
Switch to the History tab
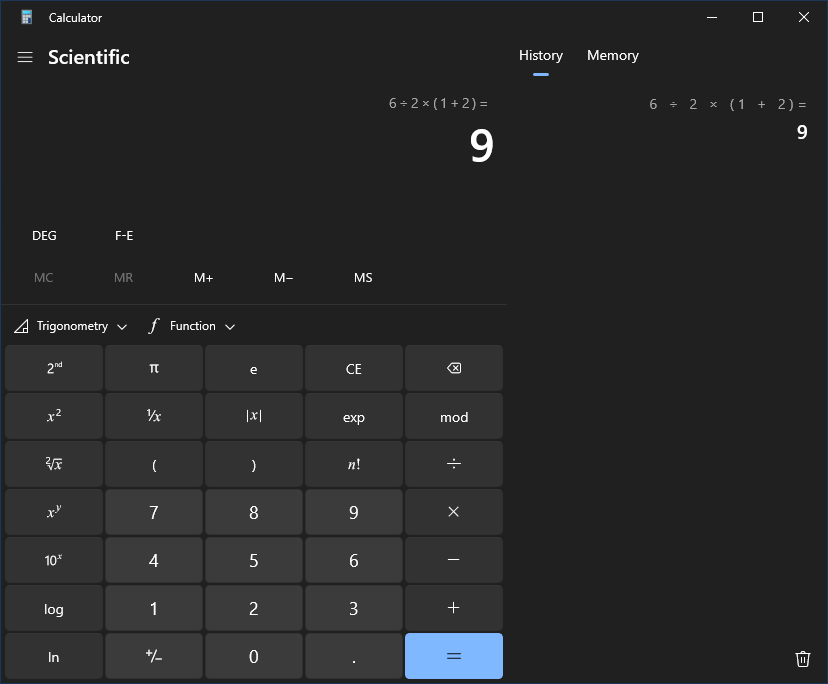(541, 56)
